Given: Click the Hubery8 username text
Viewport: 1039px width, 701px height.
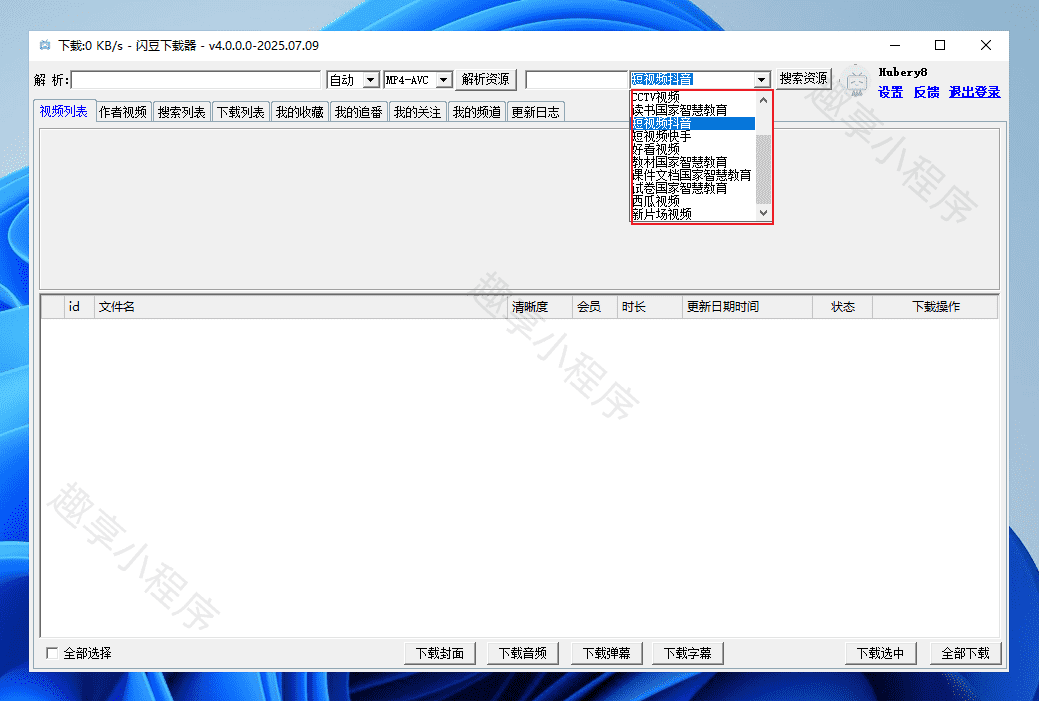Looking at the screenshot, I should click(902, 72).
